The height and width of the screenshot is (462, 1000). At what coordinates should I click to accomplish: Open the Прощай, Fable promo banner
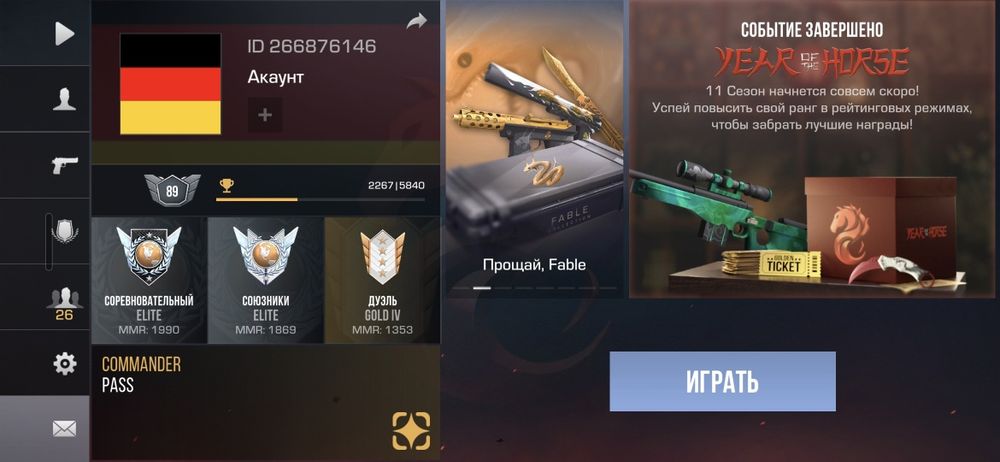pyautogui.click(x=534, y=149)
